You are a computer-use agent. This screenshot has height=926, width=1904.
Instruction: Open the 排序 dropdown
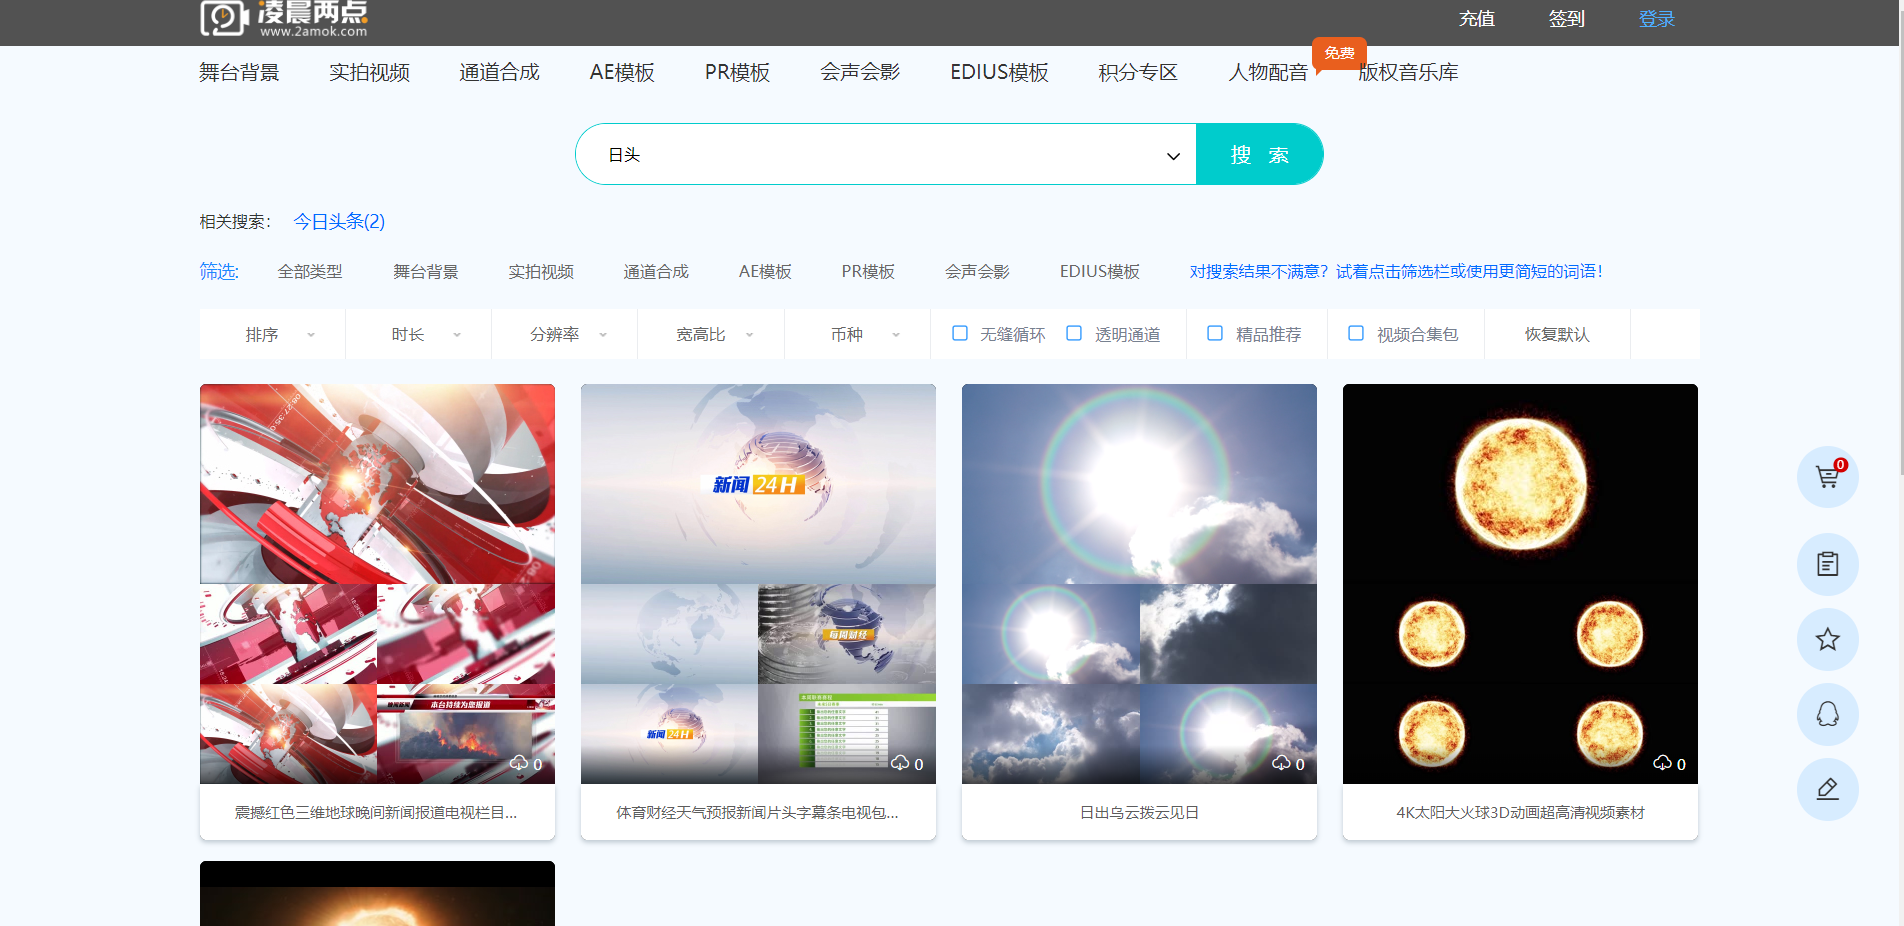point(271,334)
